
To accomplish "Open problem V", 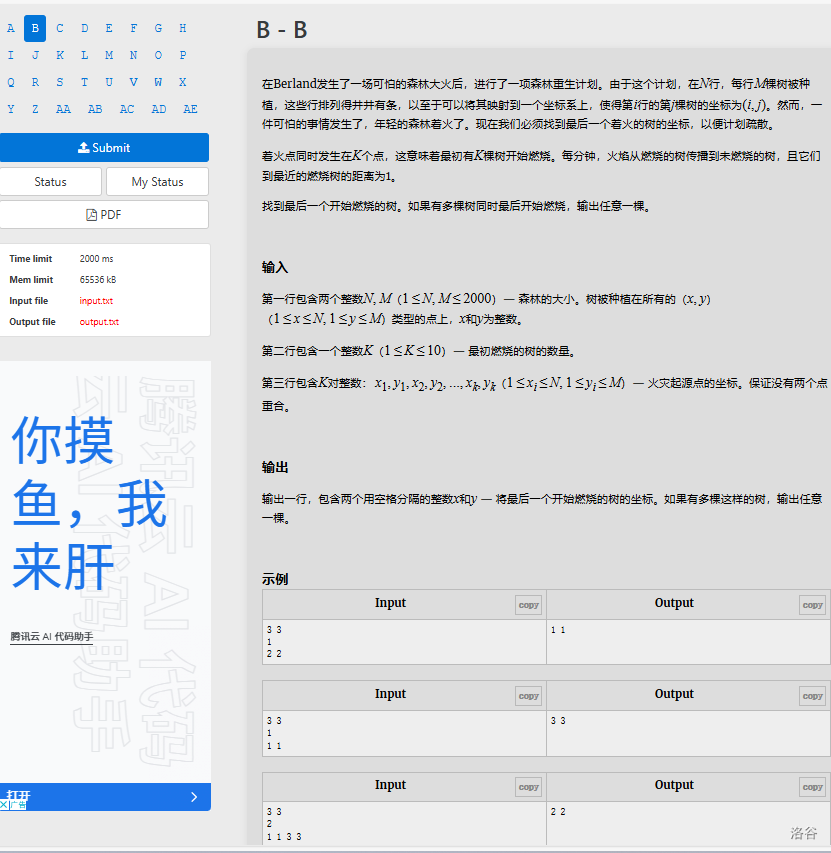I will click(133, 82).
